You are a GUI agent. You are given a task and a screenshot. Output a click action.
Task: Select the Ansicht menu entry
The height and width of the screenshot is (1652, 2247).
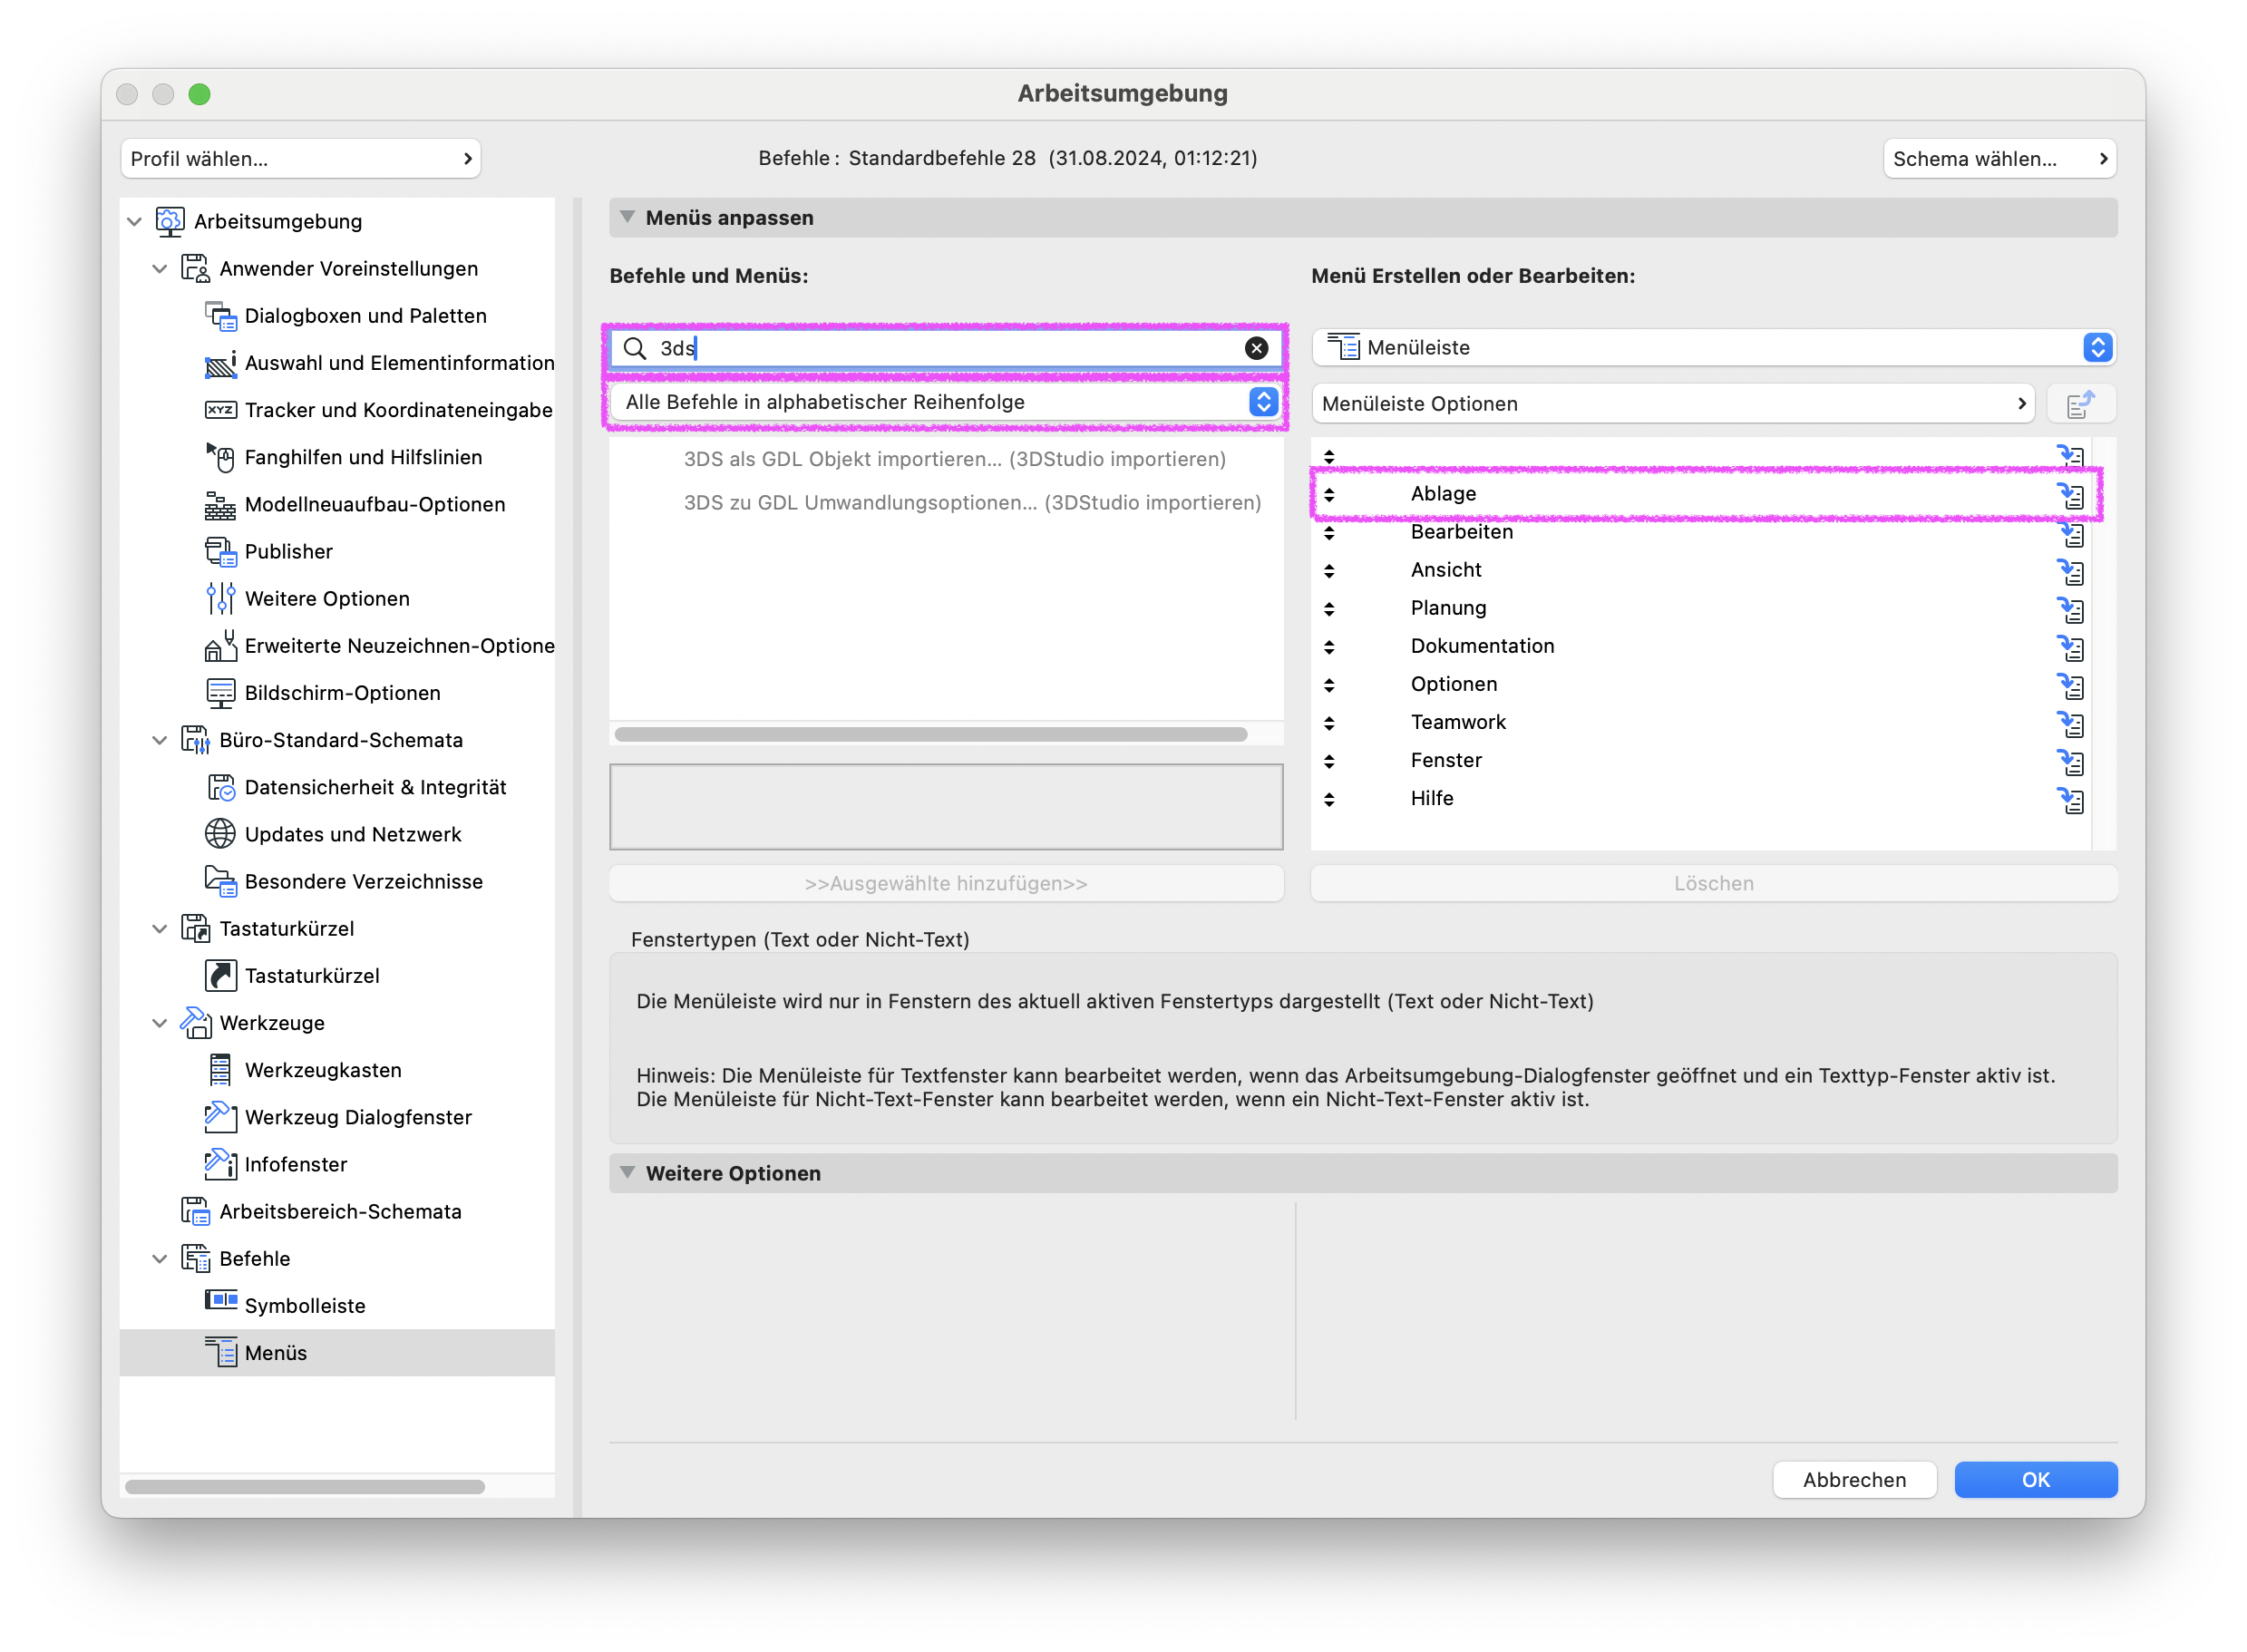1445,570
